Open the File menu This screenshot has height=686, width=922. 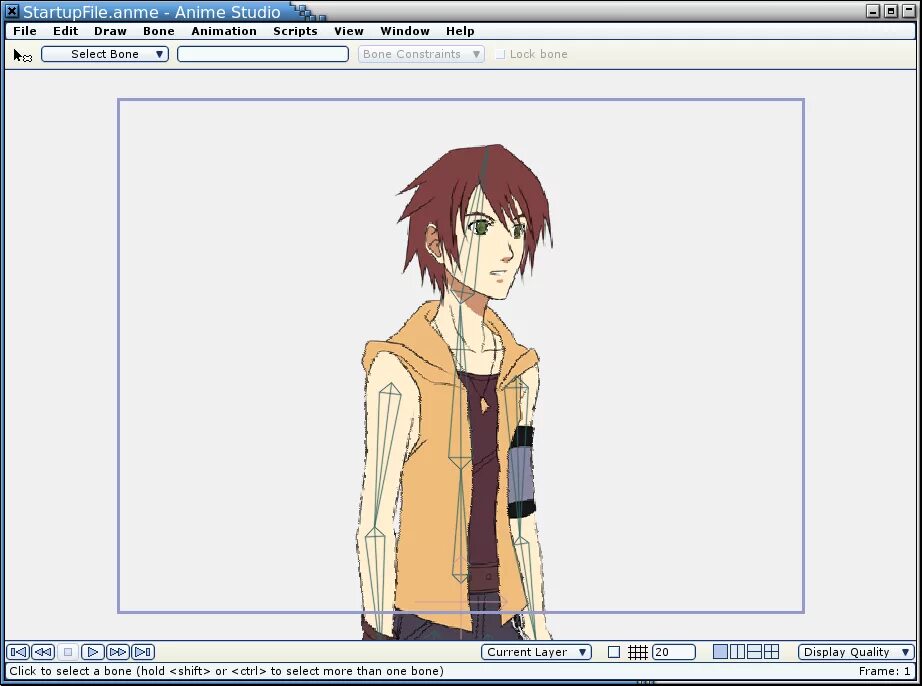[25, 31]
